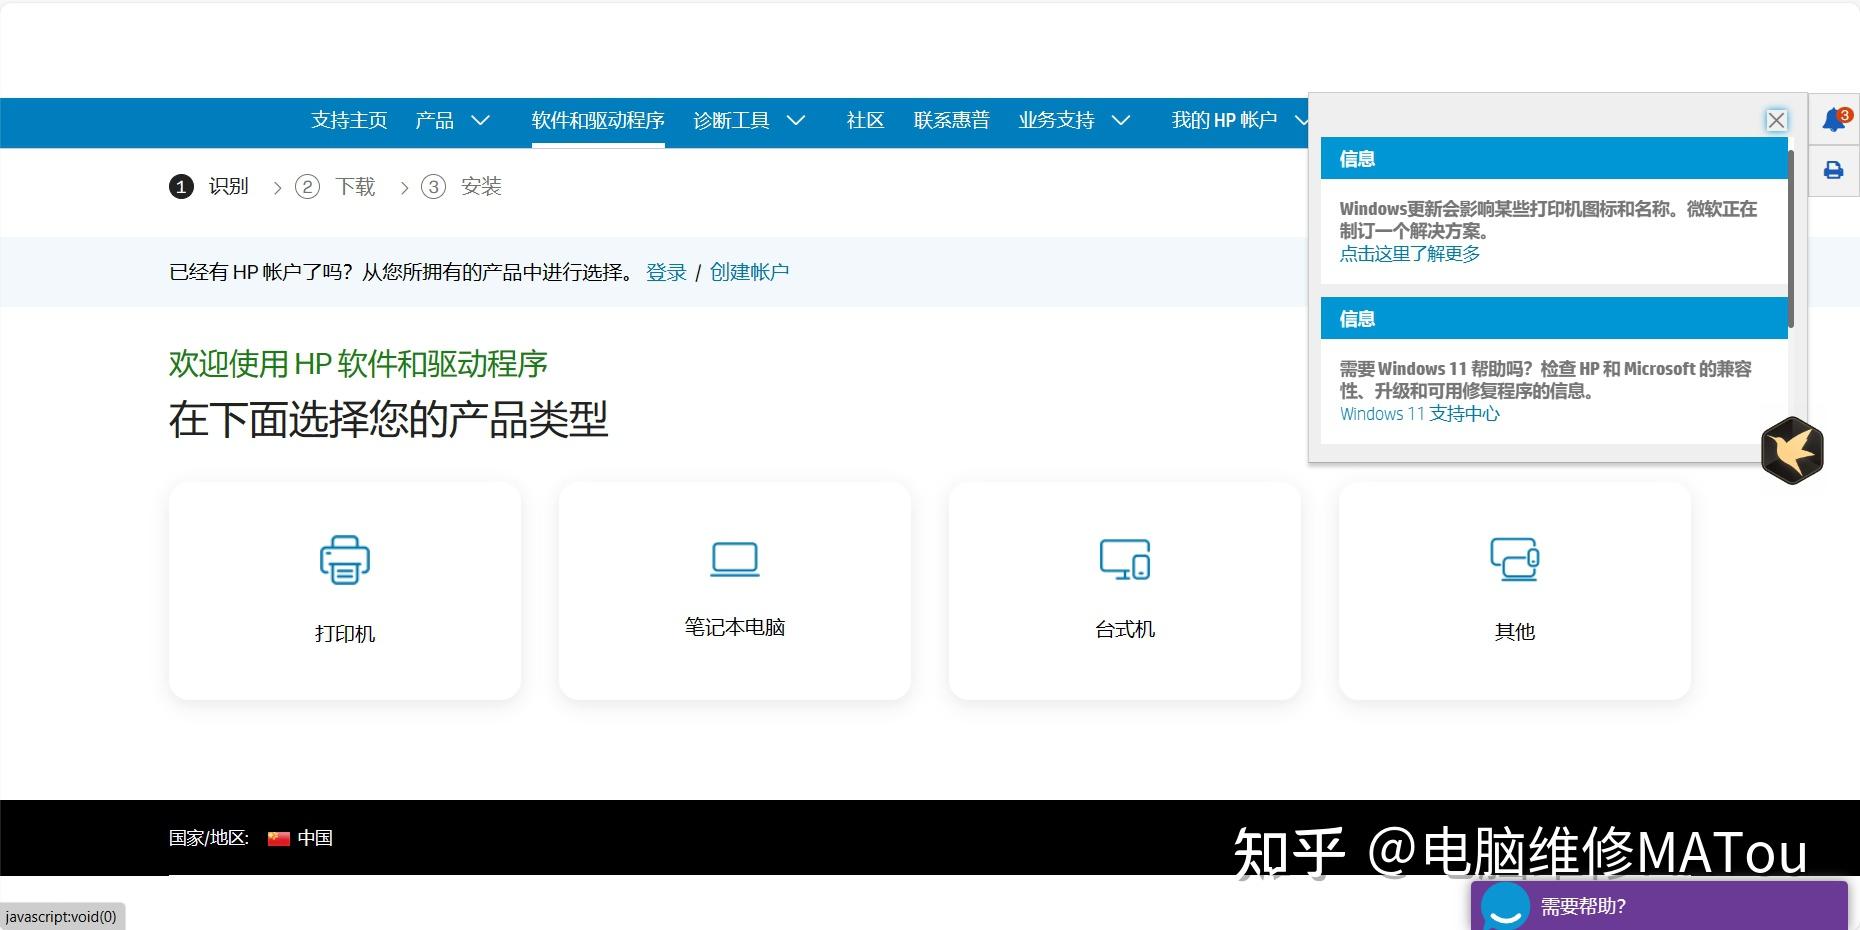Click step 3 安装 in the progress steps
This screenshot has height=930, width=1860.
[x=461, y=187]
